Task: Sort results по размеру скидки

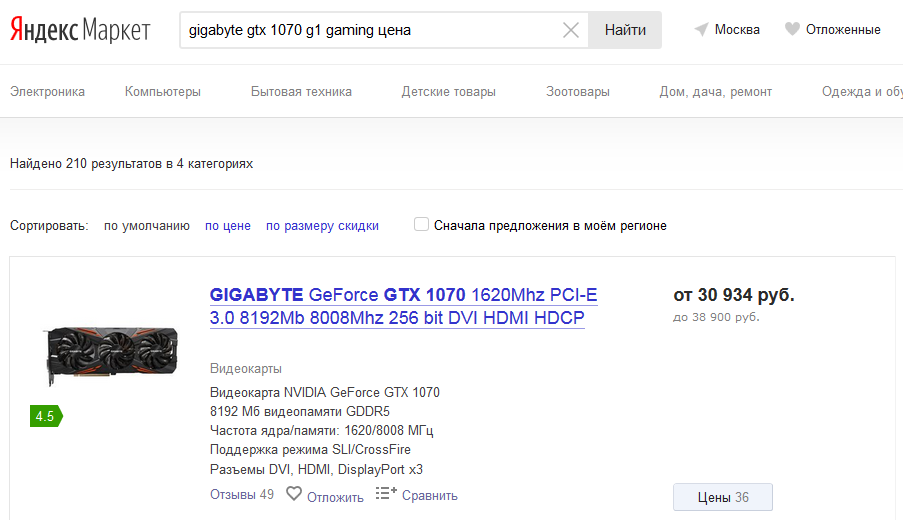Action: (x=322, y=226)
